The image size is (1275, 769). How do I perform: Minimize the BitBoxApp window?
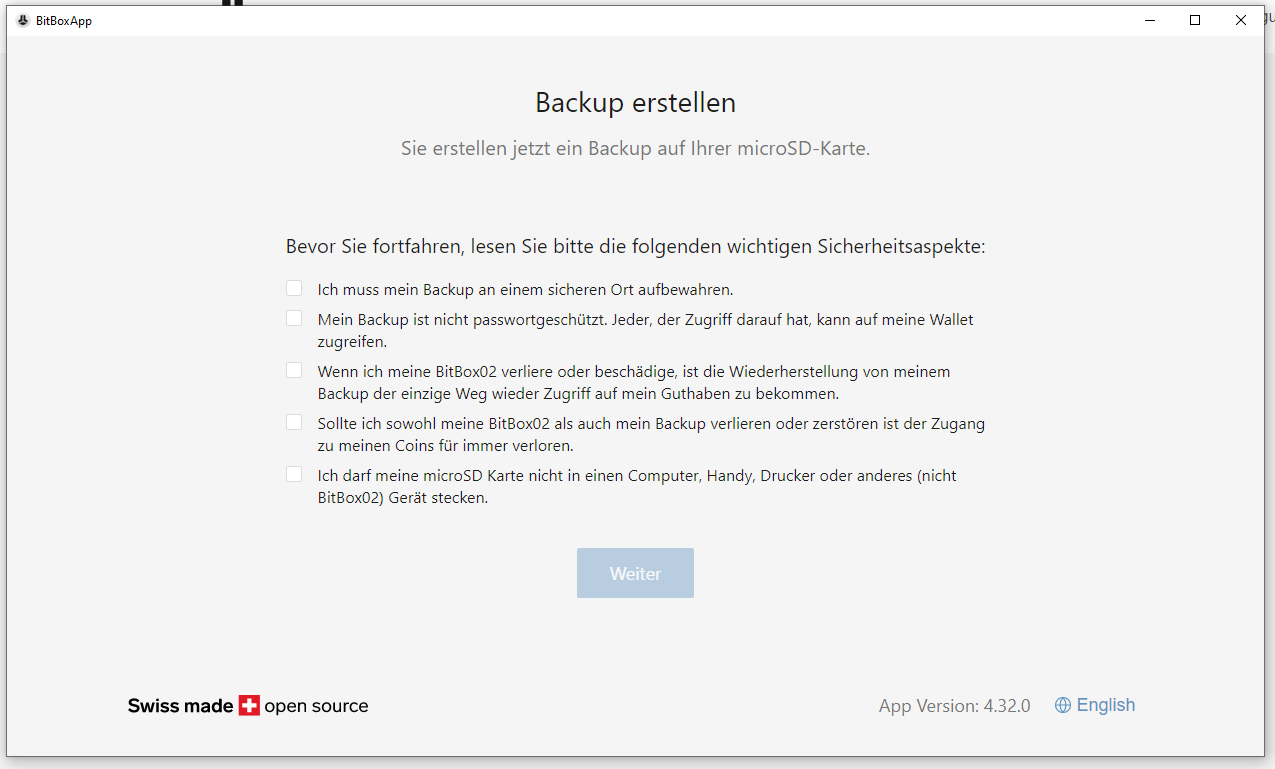(1148, 20)
